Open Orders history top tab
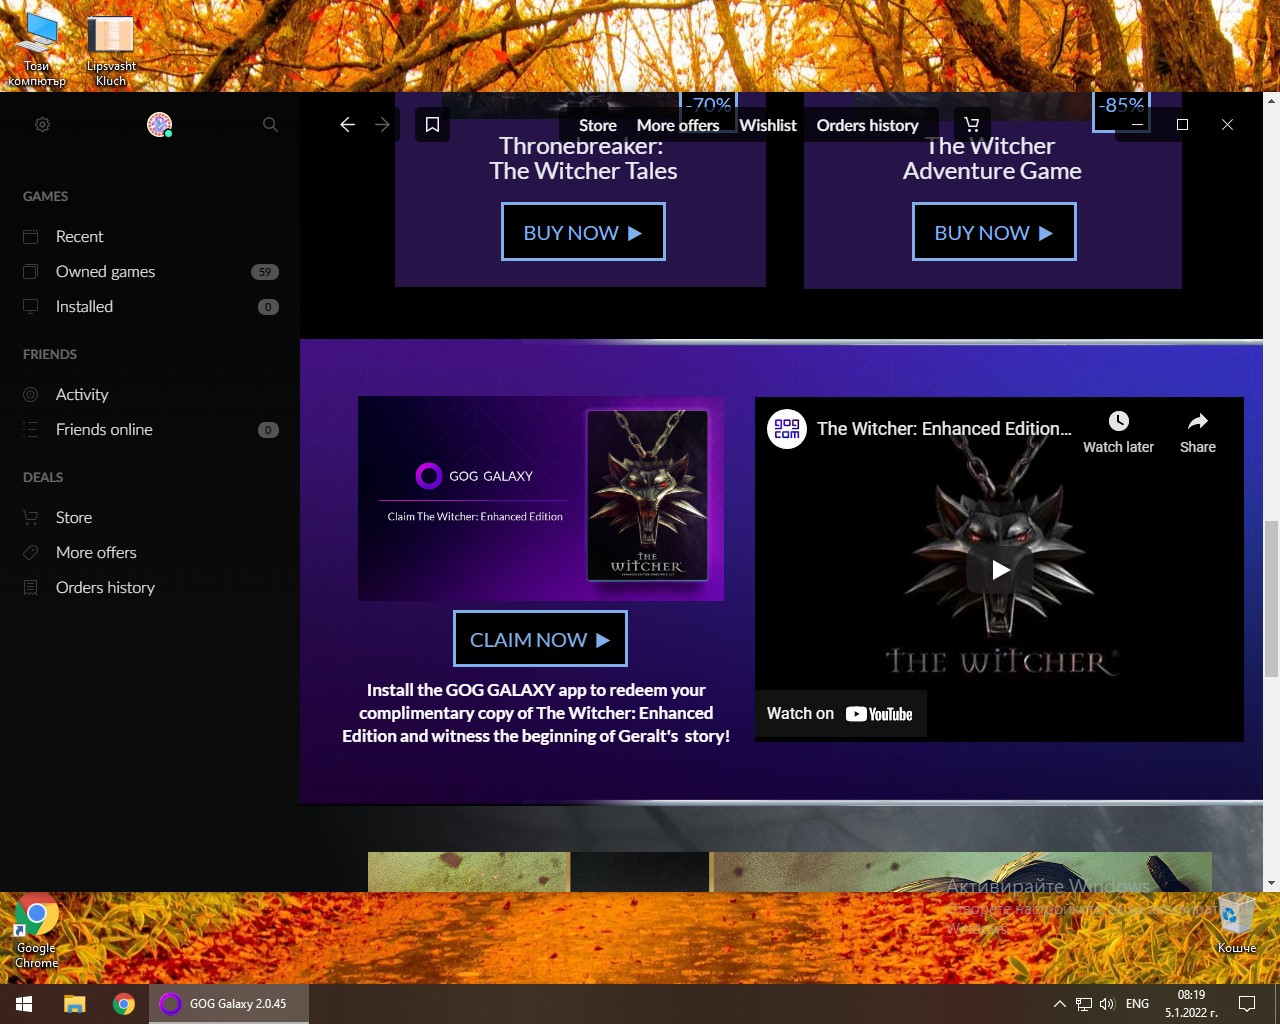 867,125
